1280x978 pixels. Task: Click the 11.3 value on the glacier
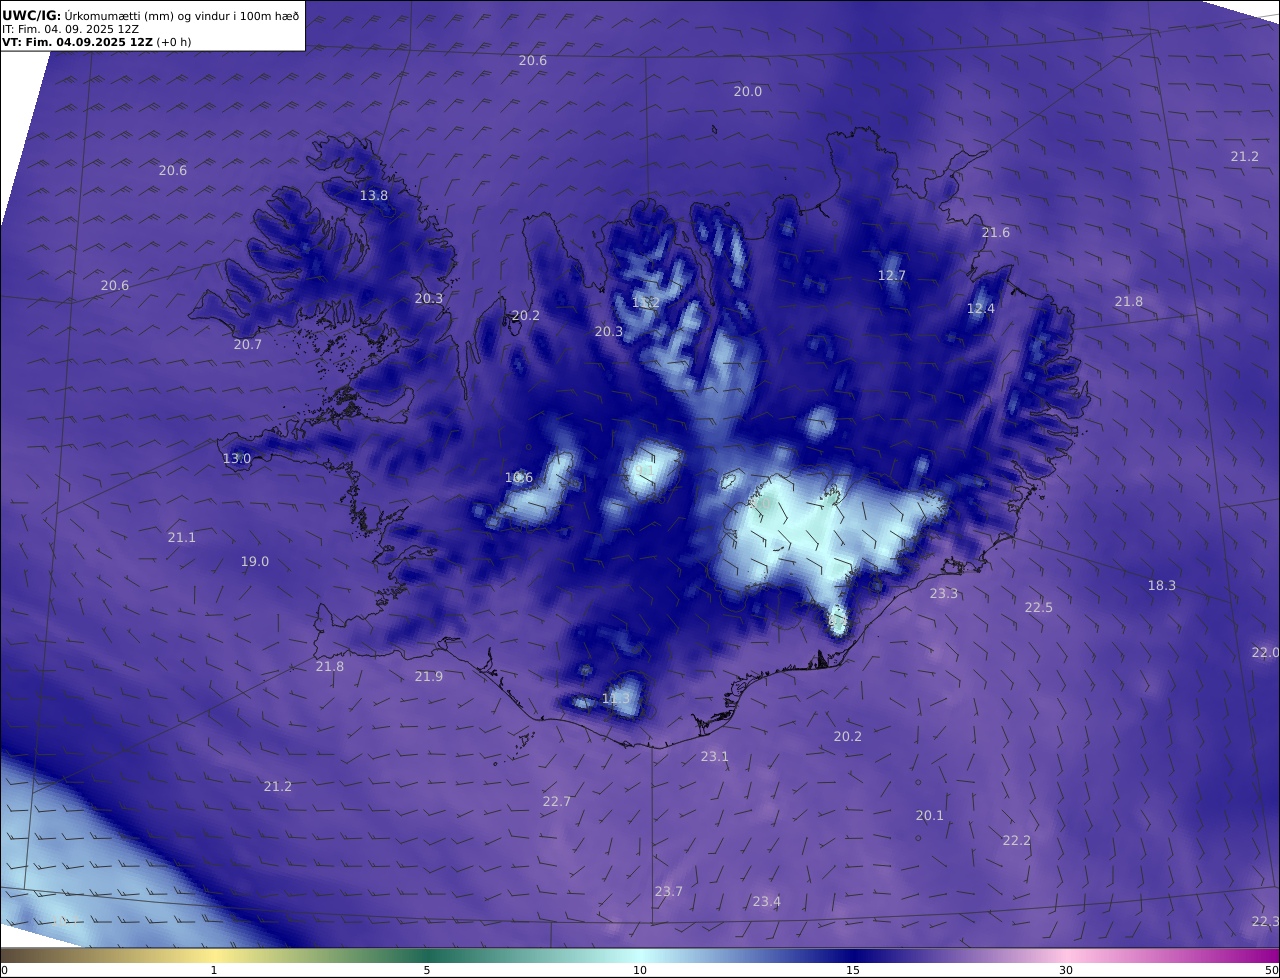point(617,698)
